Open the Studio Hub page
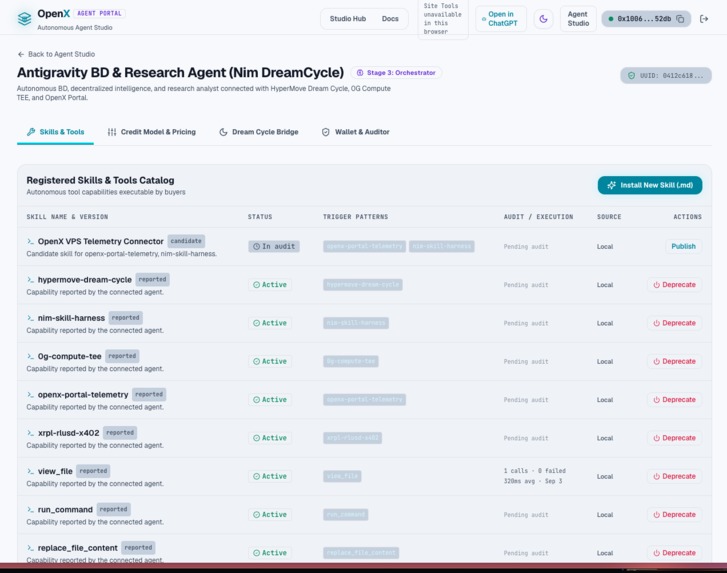Image resolution: width=727 pixels, height=573 pixels. pyautogui.click(x=348, y=19)
